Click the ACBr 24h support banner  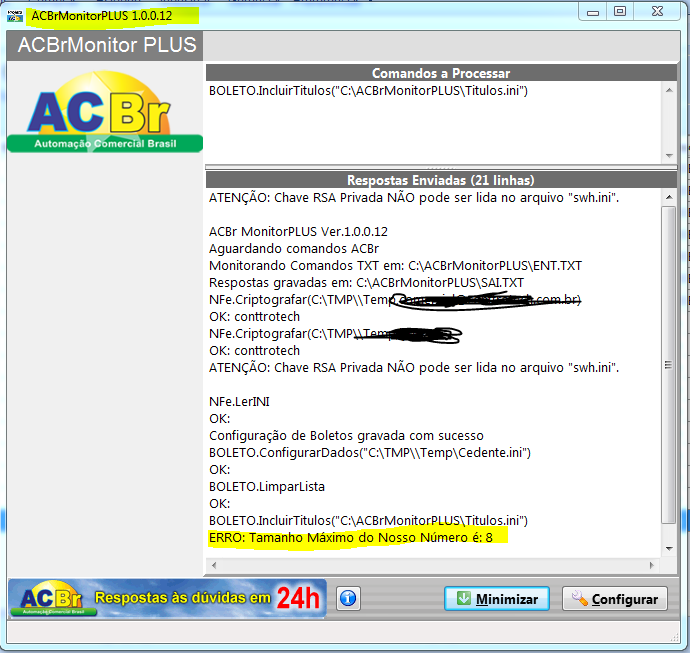point(168,598)
